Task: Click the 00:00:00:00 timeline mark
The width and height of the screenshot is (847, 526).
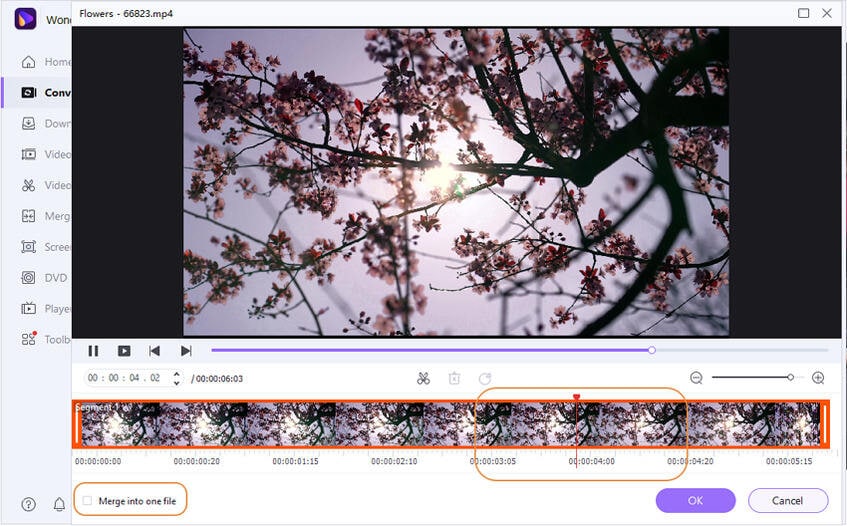Action: tap(98, 462)
